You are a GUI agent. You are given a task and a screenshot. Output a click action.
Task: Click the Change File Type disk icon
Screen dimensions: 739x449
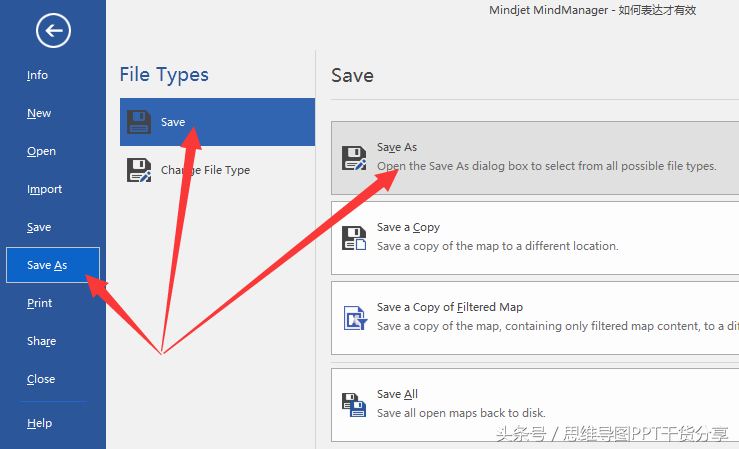click(x=139, y=170)
